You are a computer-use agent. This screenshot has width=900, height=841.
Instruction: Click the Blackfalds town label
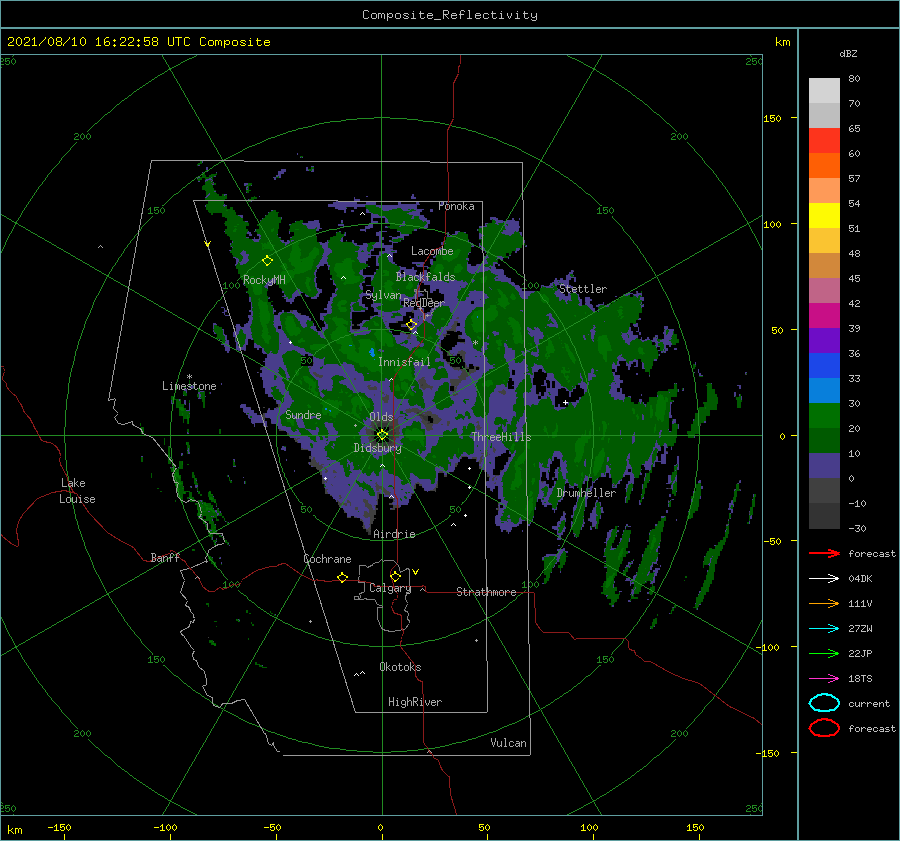pyautogui.click(x=425, y=277)
